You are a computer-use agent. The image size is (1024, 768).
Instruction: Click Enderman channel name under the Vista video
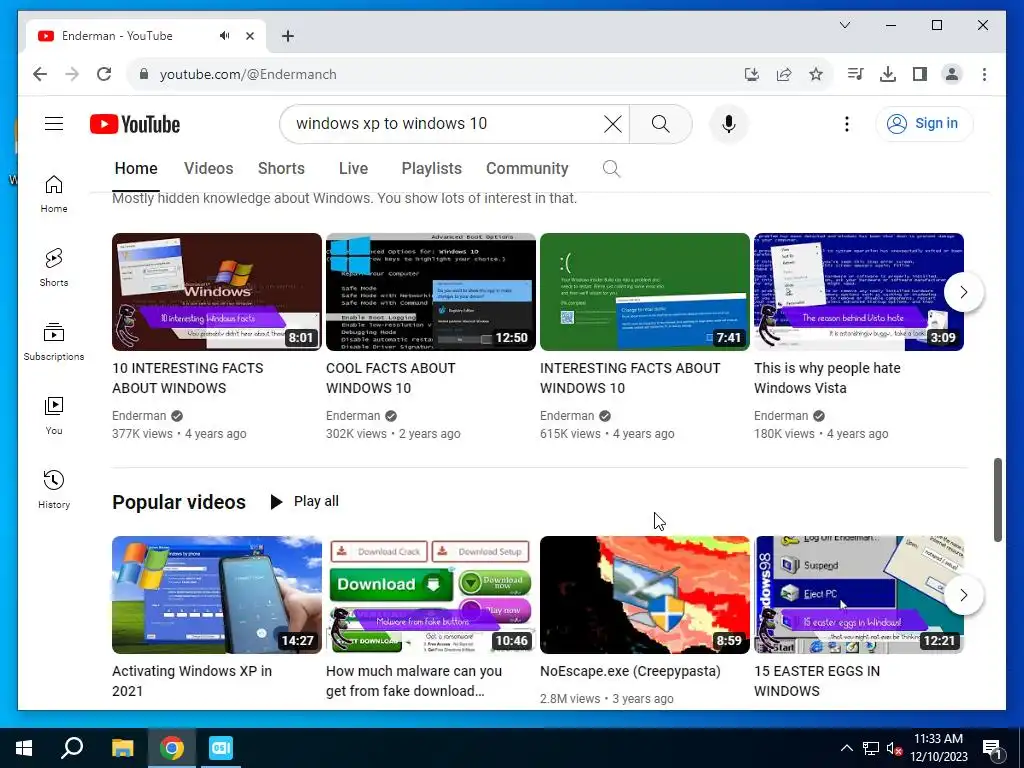(780, 416)
